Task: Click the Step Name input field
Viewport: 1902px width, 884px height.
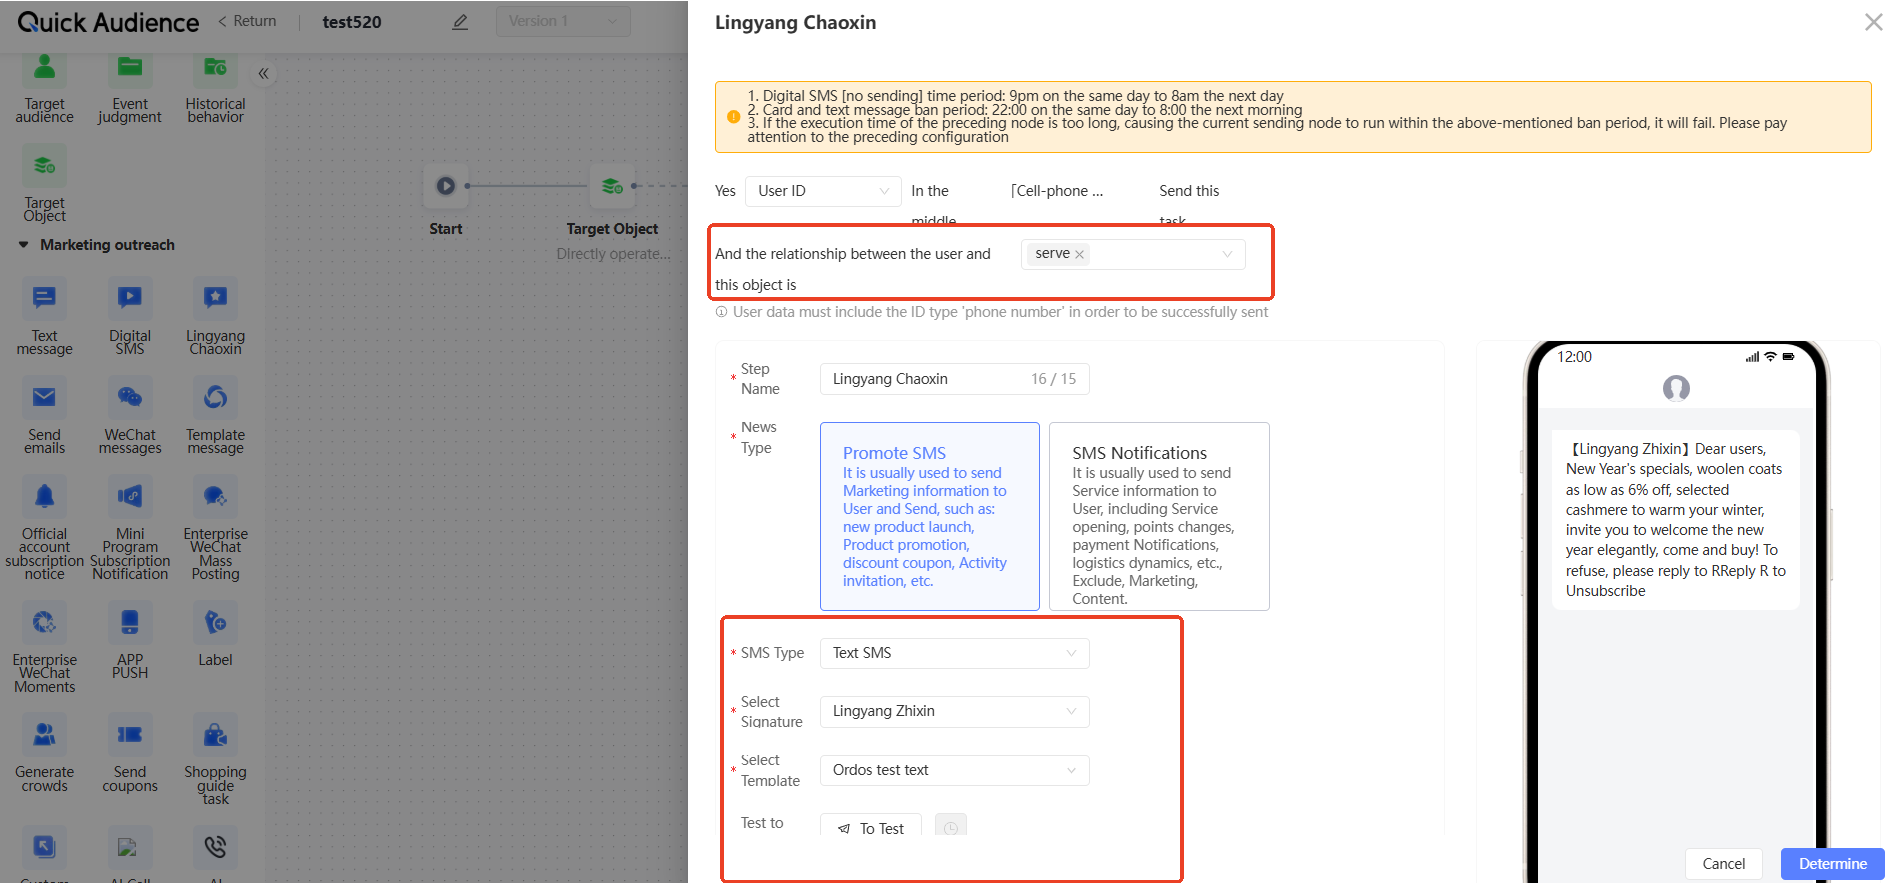Action: pos(954,379)
